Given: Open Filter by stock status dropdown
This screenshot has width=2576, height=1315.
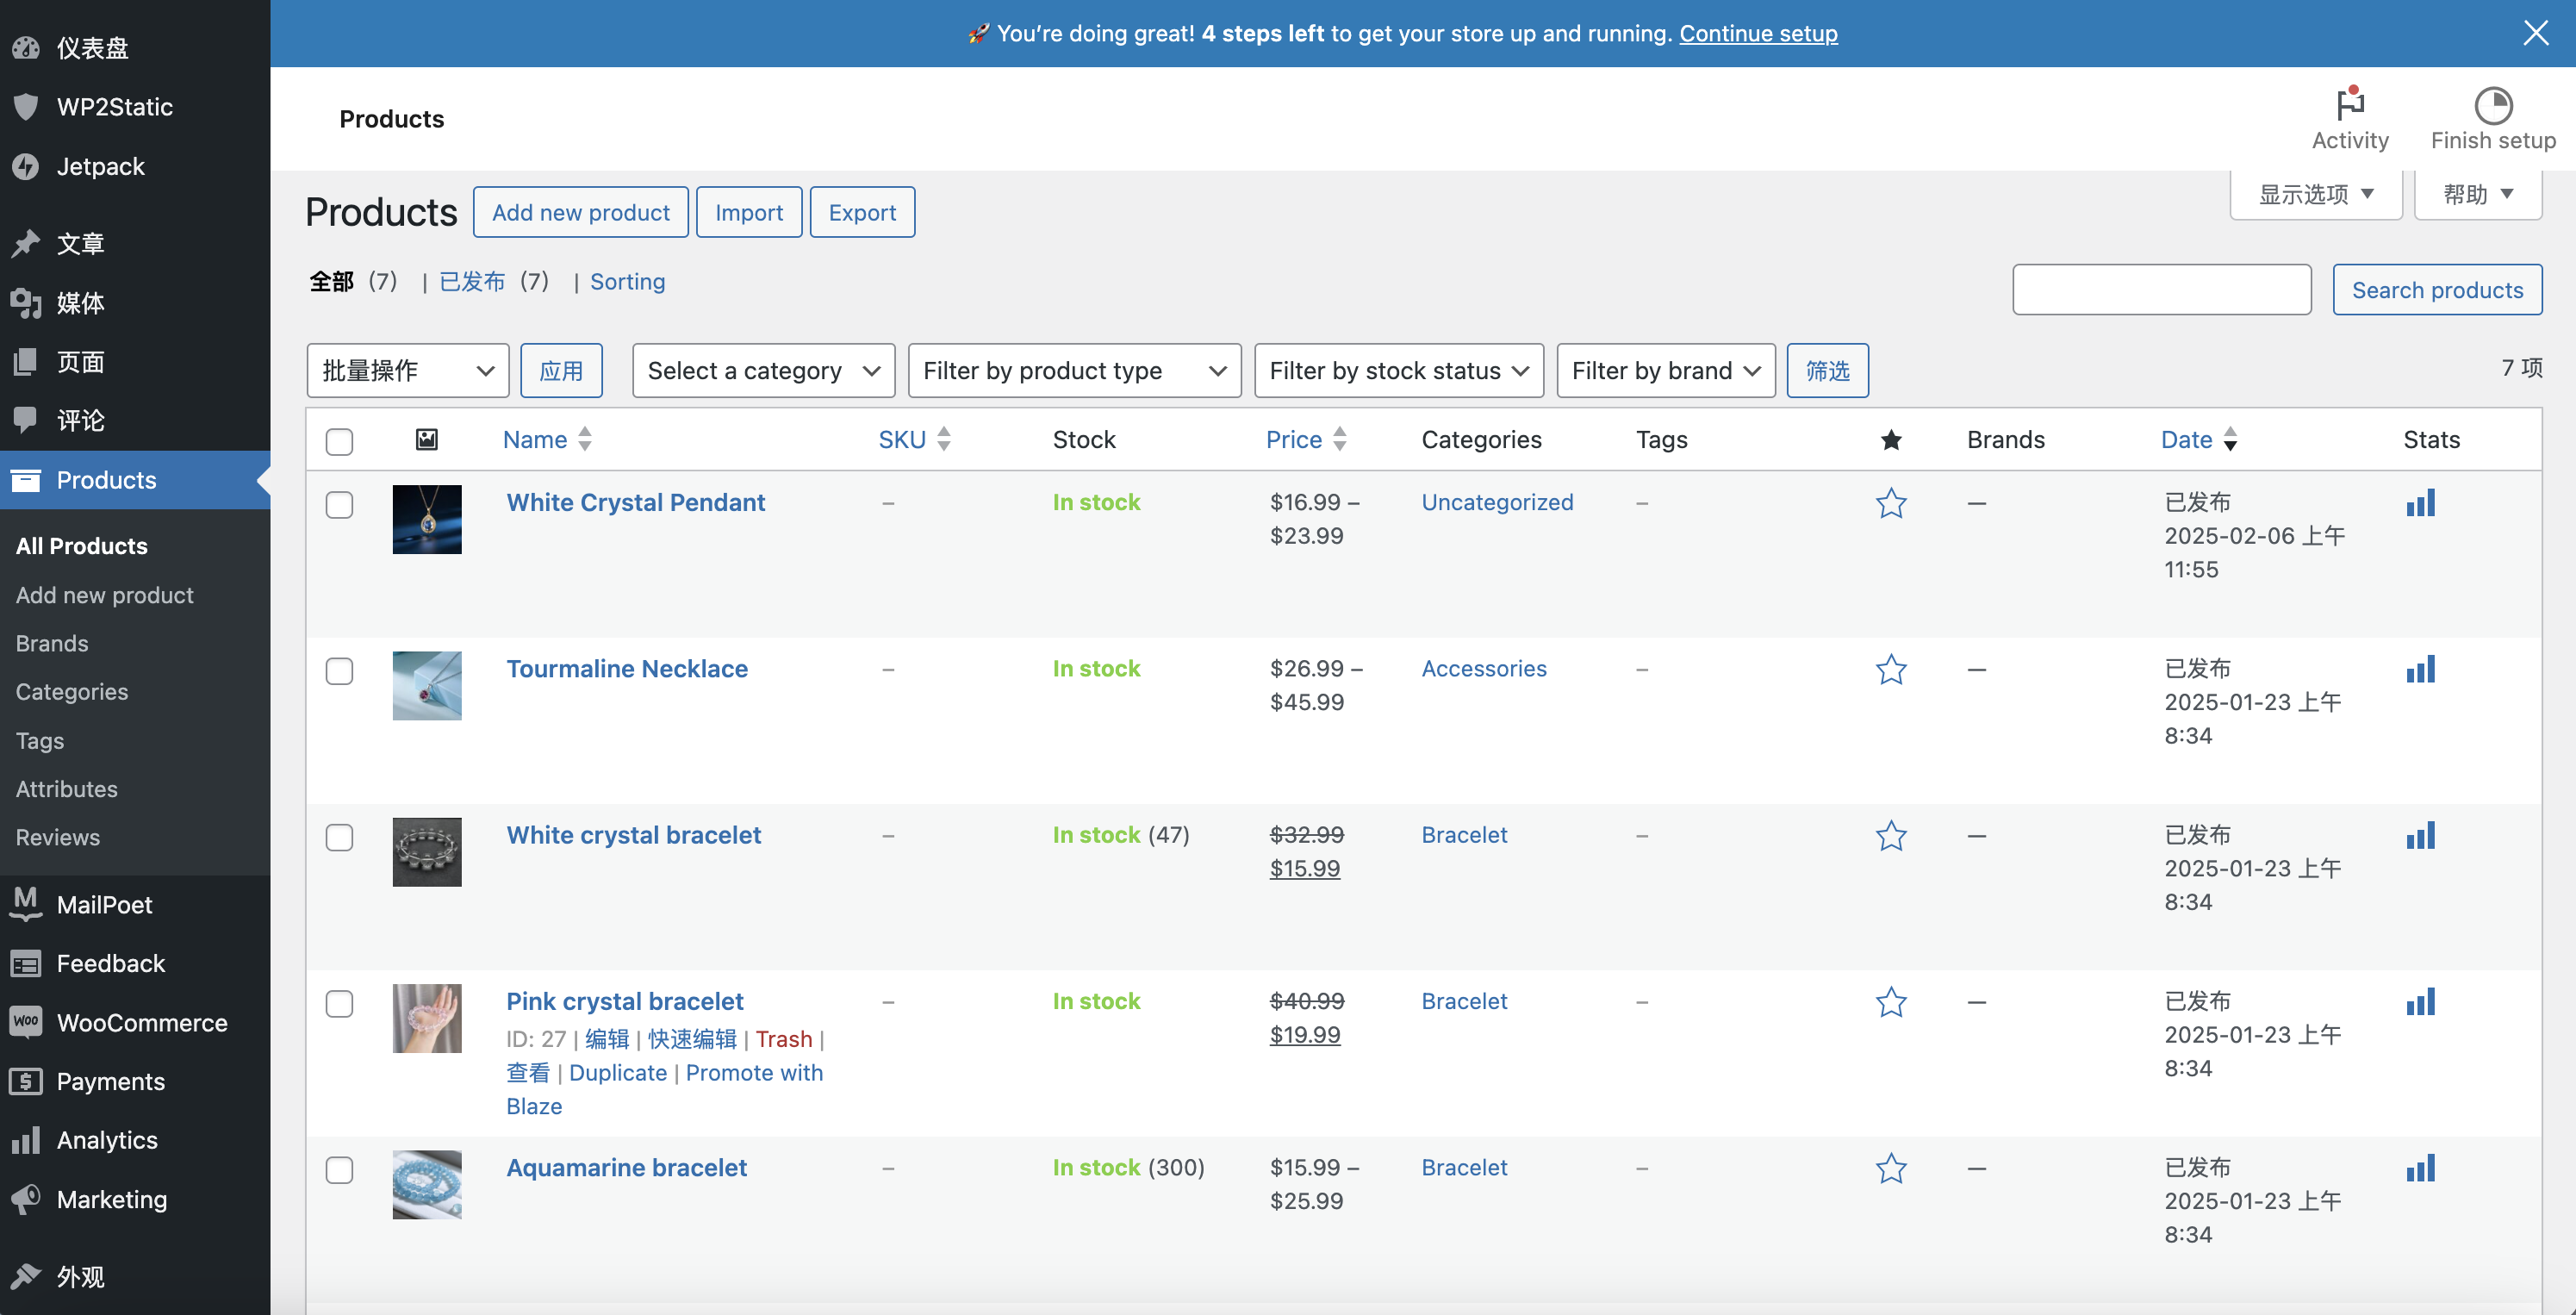Looking at the screenshot, I should point(1398,371).
